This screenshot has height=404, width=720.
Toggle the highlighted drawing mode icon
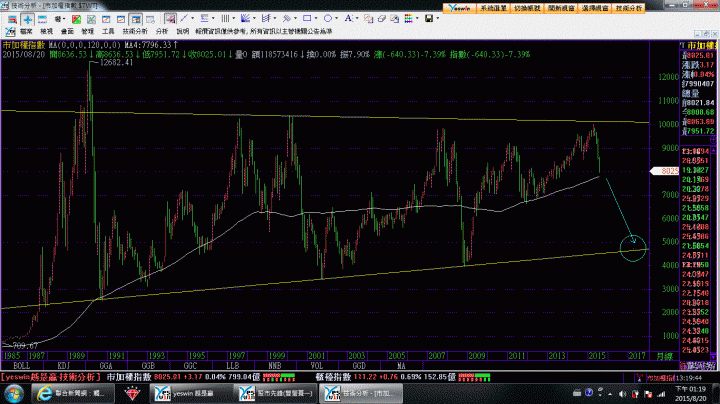[170, 19]
